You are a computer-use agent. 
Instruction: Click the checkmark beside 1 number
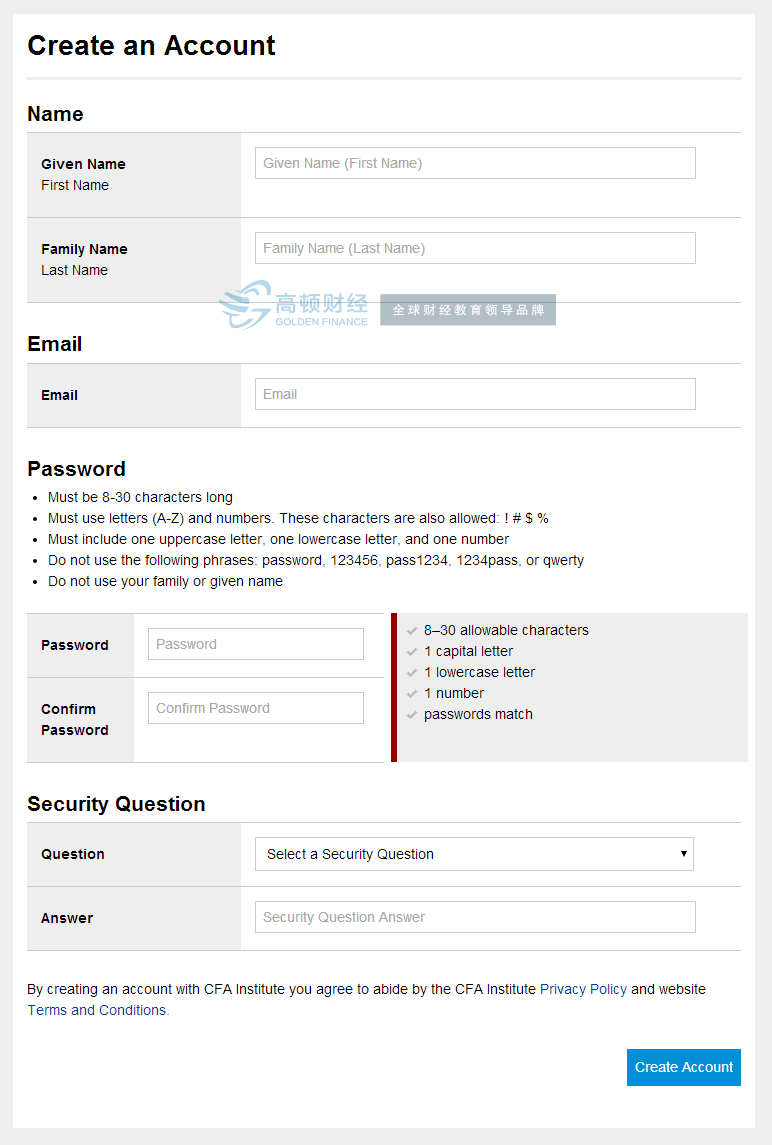point(412,694)
